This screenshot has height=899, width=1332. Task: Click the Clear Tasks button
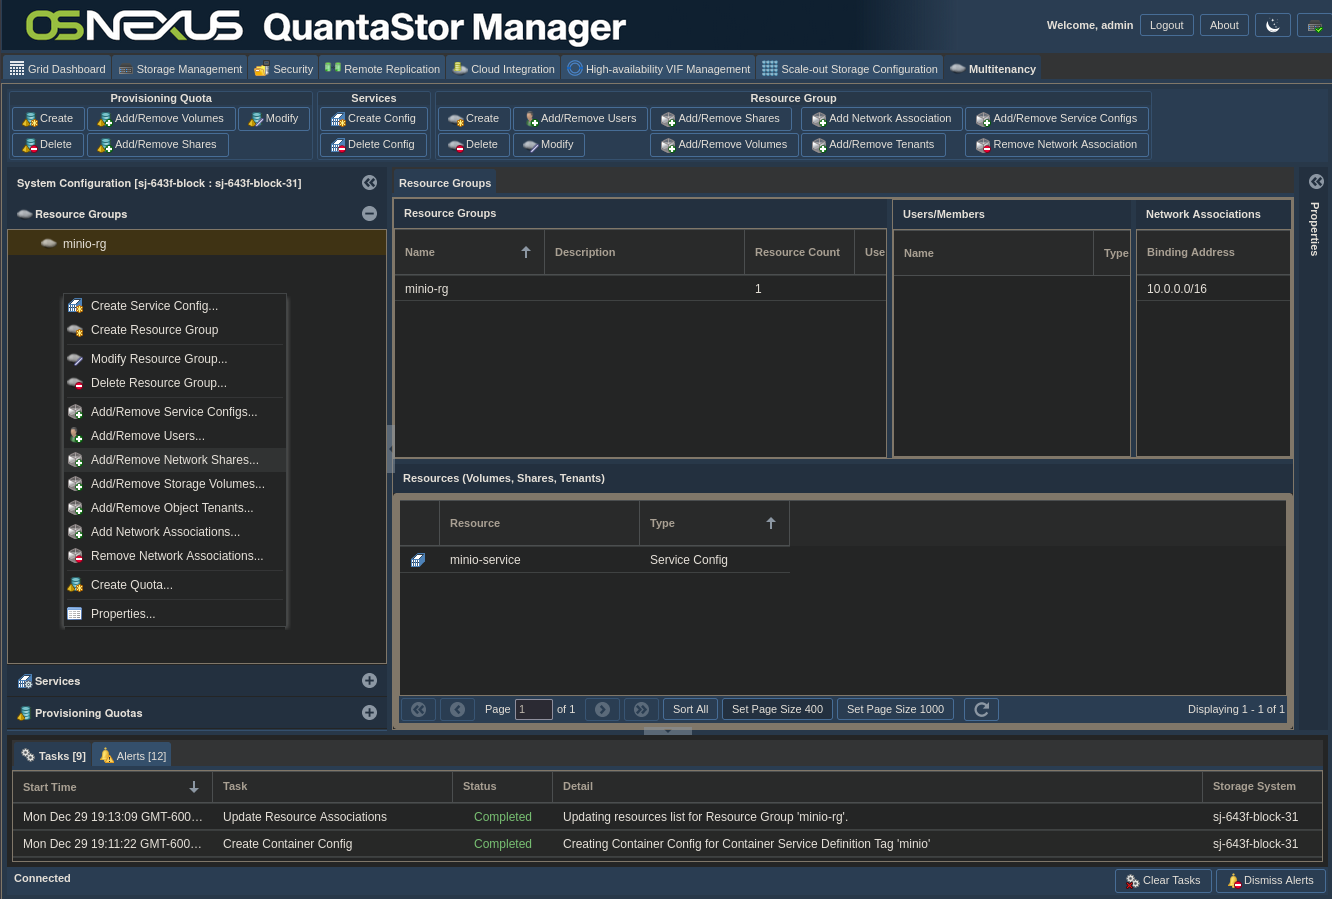[1163, 881]
